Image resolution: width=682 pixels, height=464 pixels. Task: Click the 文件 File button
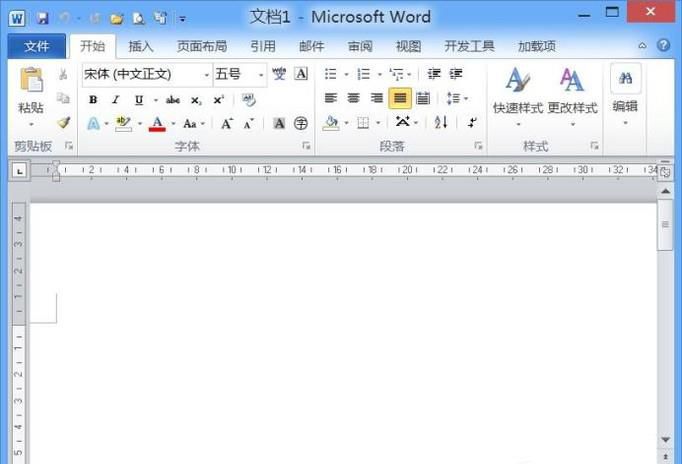(x=37, y=46)
